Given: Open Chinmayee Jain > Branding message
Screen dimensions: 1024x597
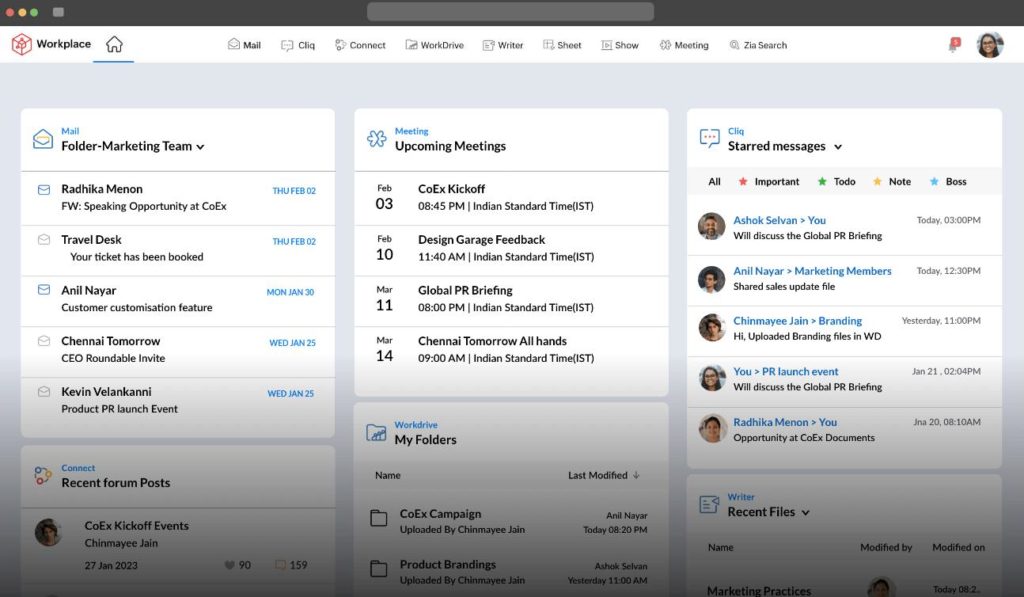Looking at the screenshot, I should point(797,321).
